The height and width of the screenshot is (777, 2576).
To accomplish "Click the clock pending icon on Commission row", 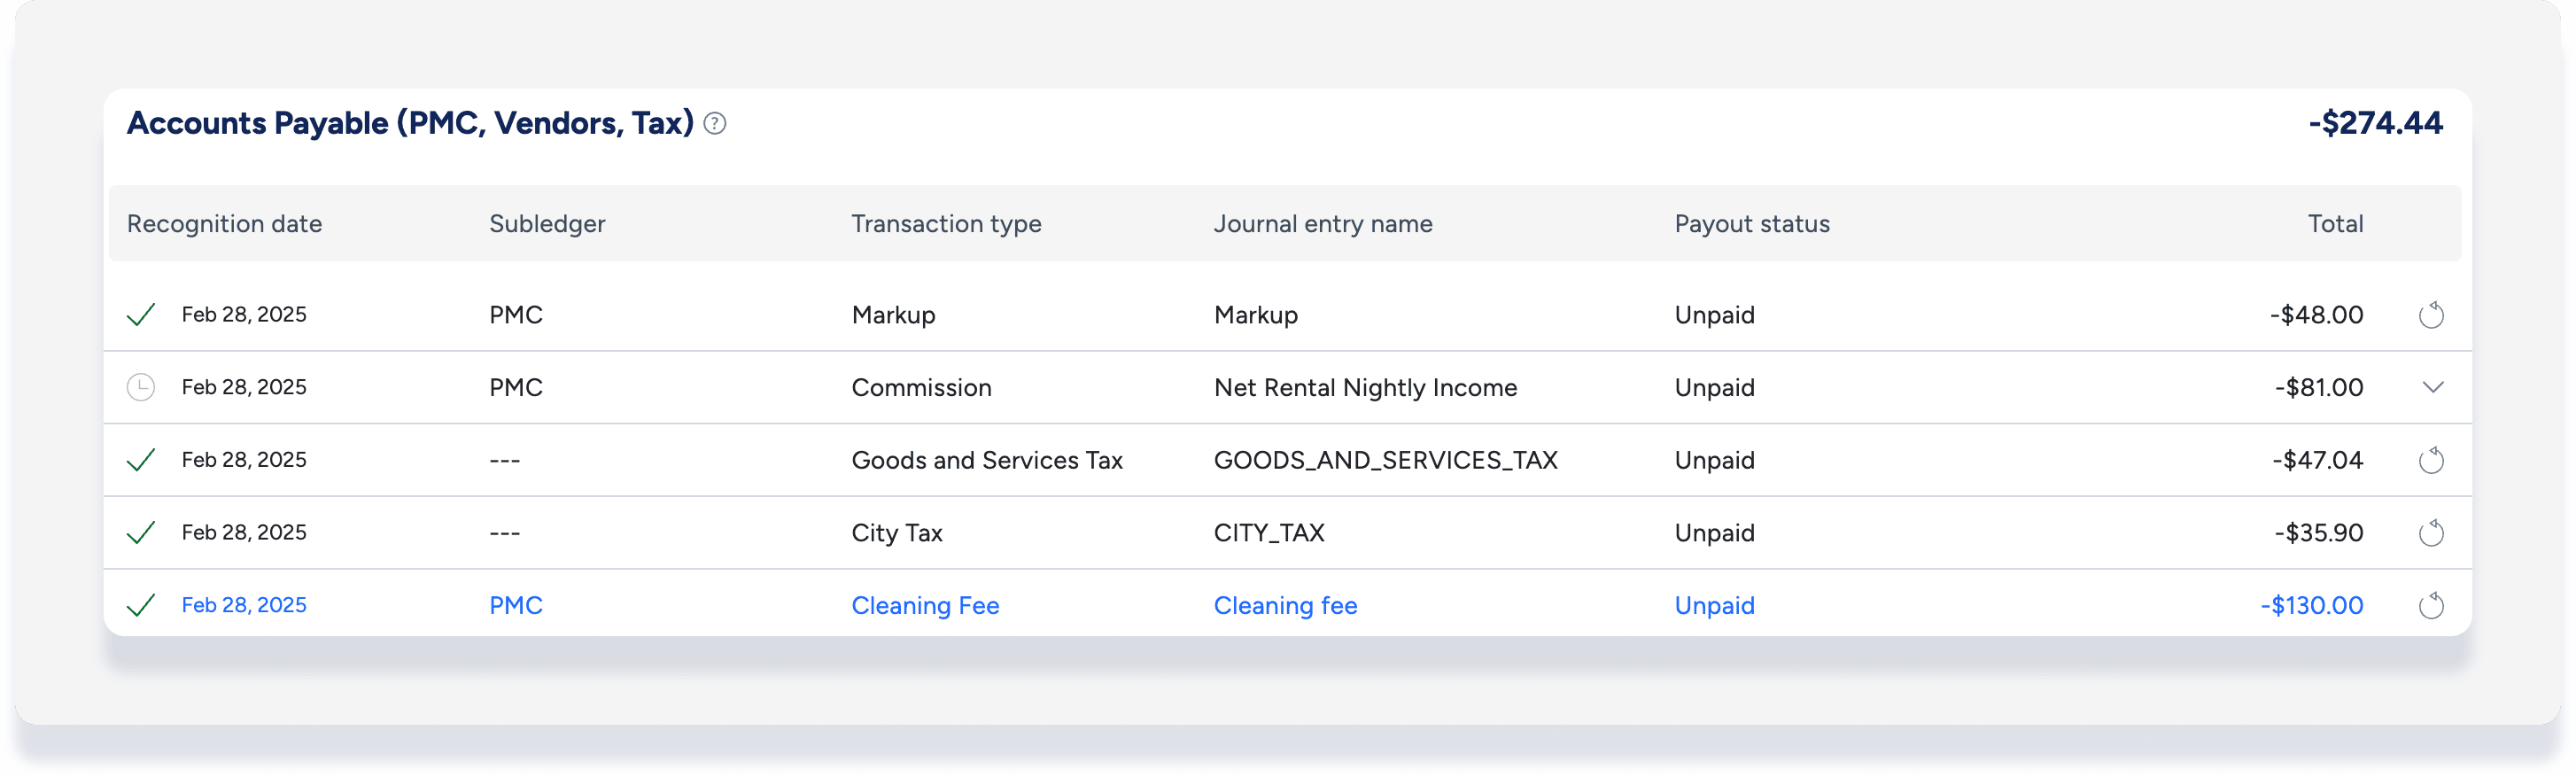I will [141, 387].
